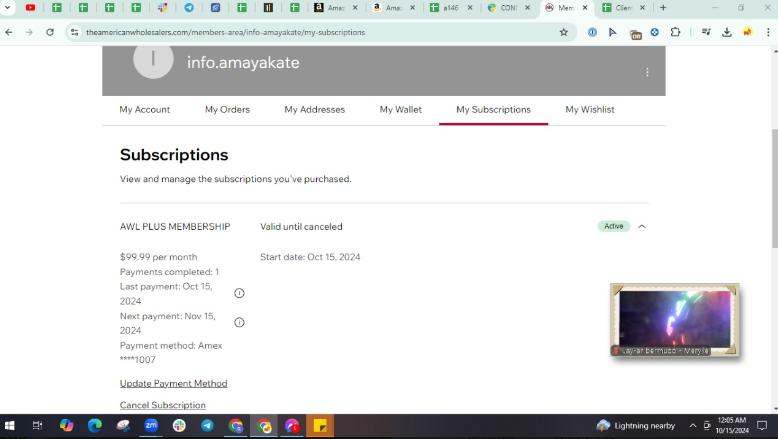
Task: Click the Active status badge
Action: [x=614, y=226]
